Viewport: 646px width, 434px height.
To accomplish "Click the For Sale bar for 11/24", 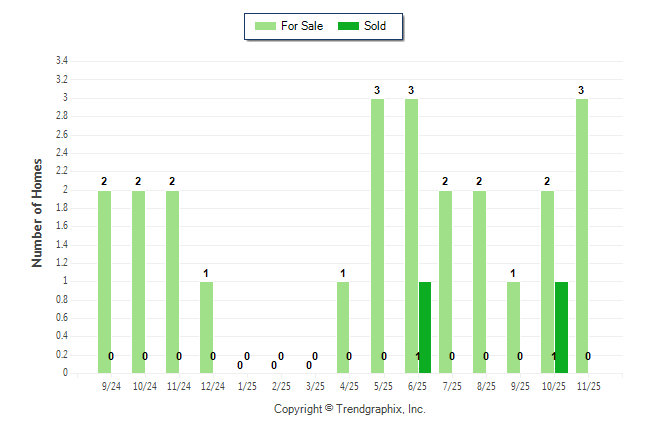I will (x=172, y=282).
